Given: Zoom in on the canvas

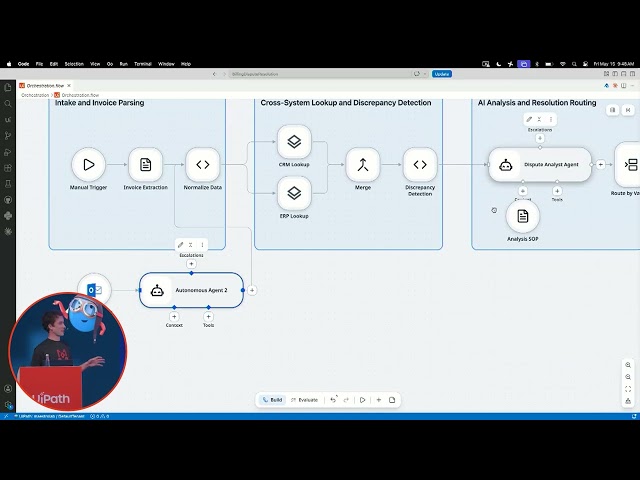Looking at the screenshot, I should pyautogui.click(x=628, y=365).
